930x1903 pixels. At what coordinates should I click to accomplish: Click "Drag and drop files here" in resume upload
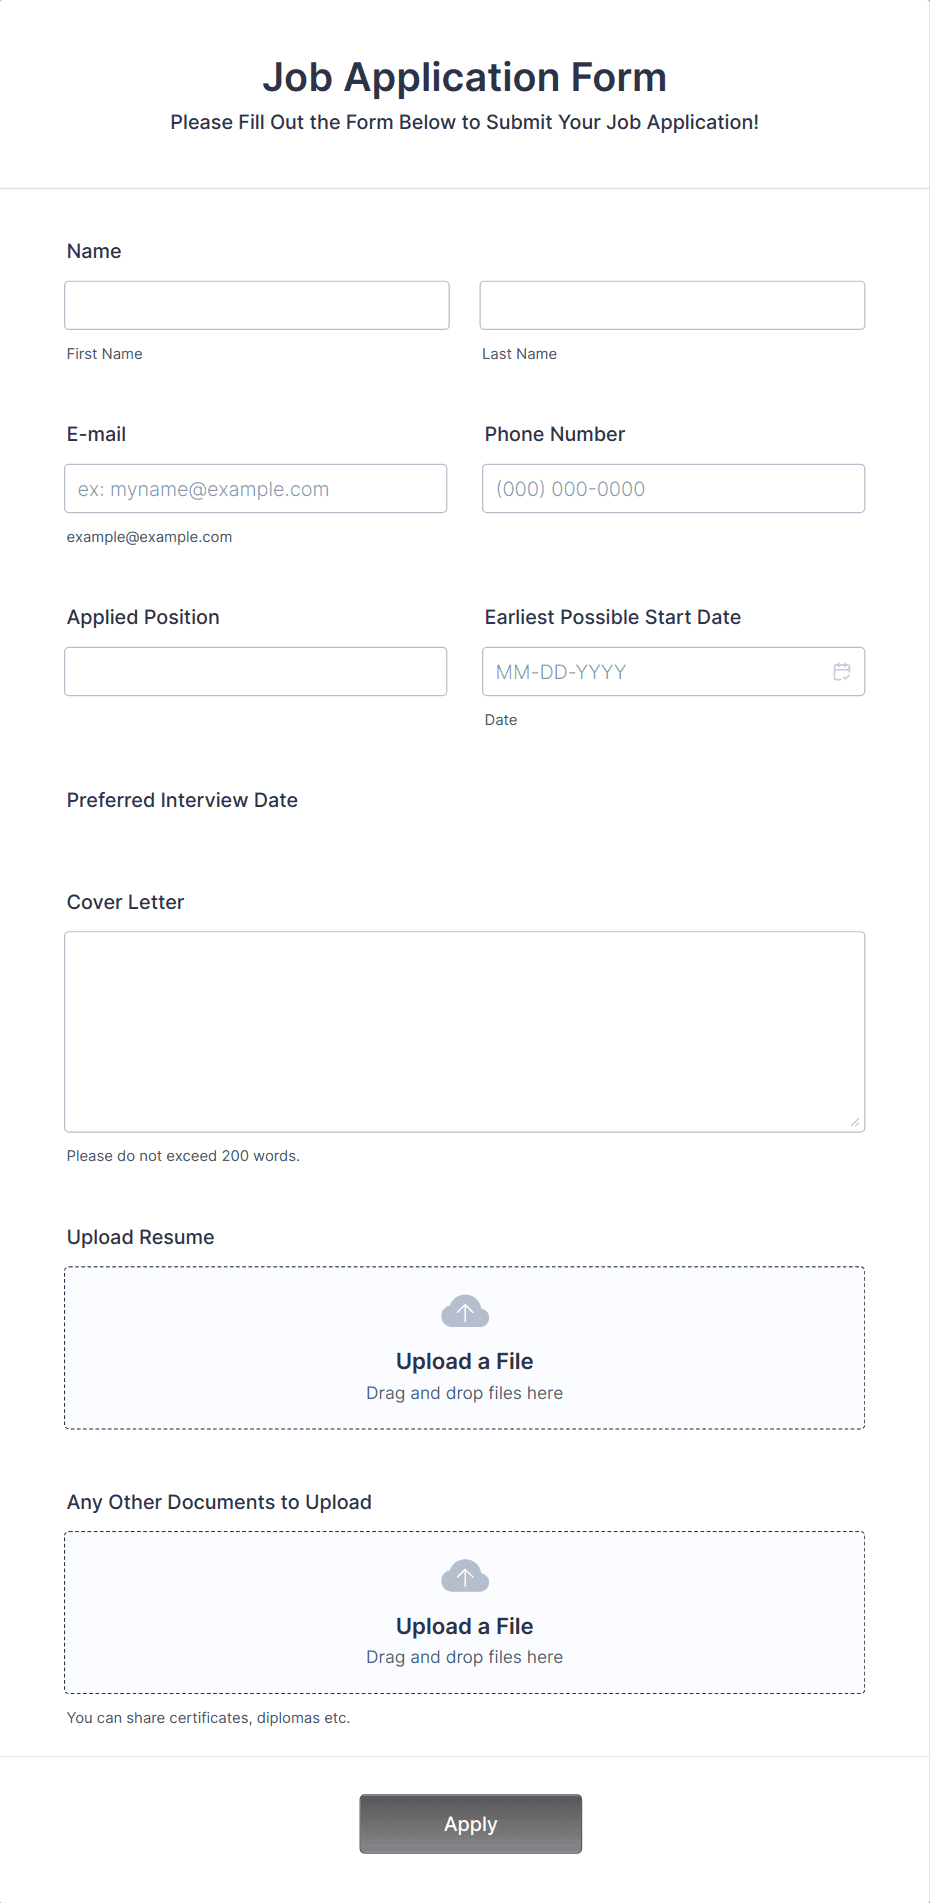[x=465, y=1393]
